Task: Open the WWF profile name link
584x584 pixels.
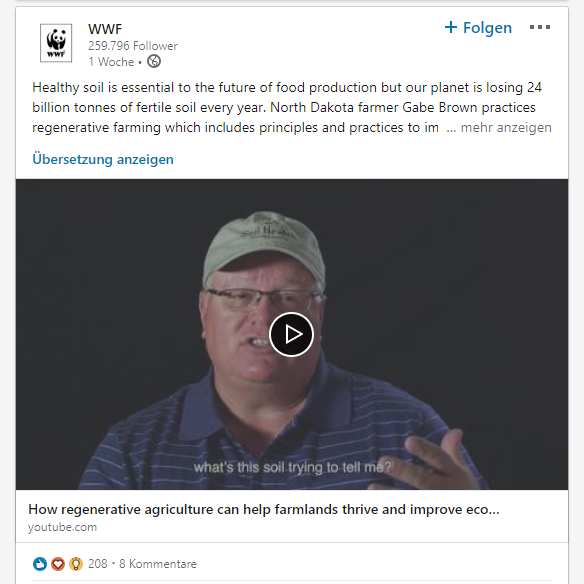Action: (x=105, y=29)
